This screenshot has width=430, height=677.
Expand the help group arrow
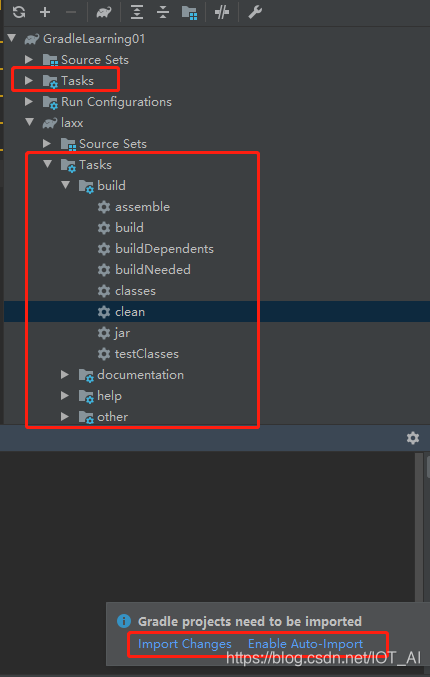(x=65, y=395)
